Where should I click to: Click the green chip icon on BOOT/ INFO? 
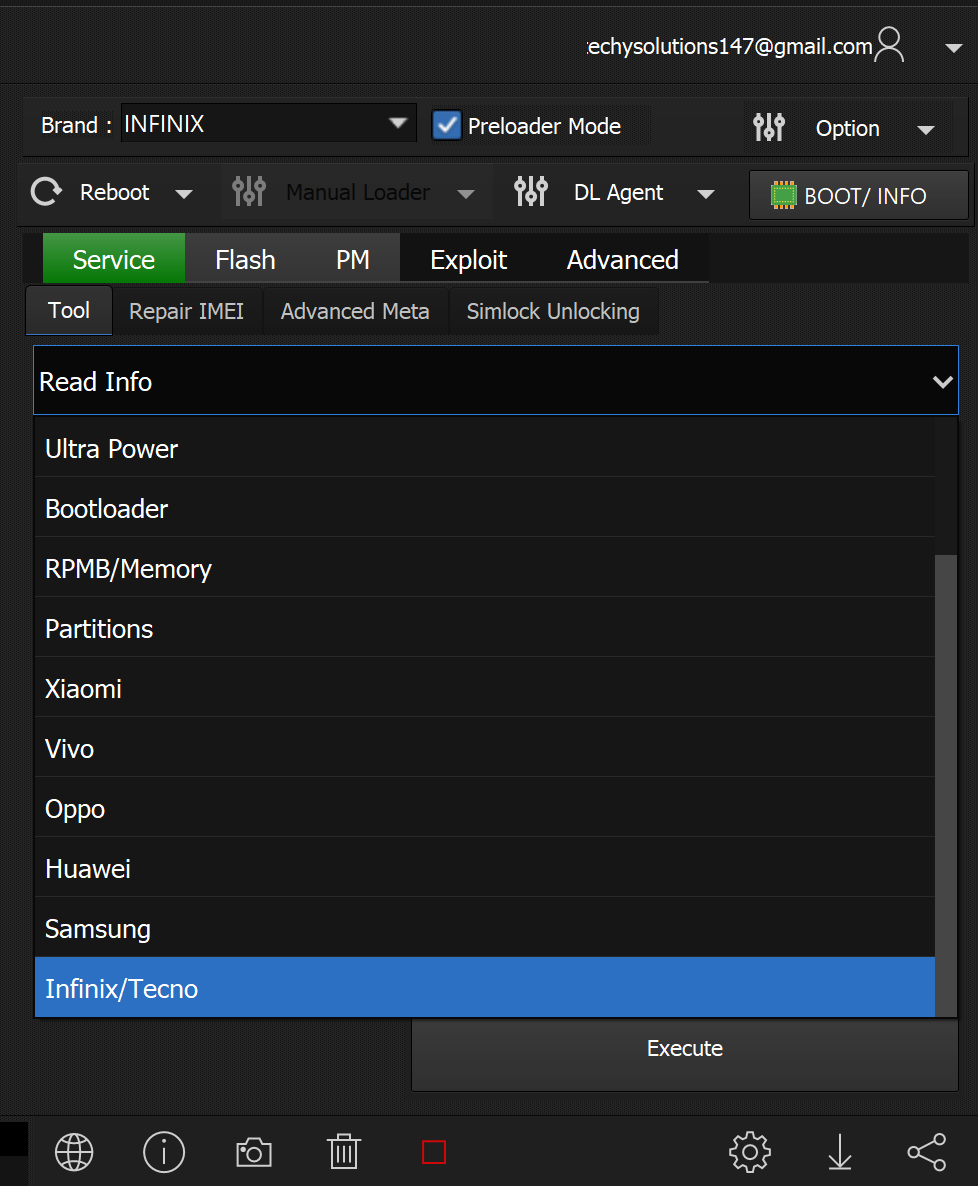(784, 195)
